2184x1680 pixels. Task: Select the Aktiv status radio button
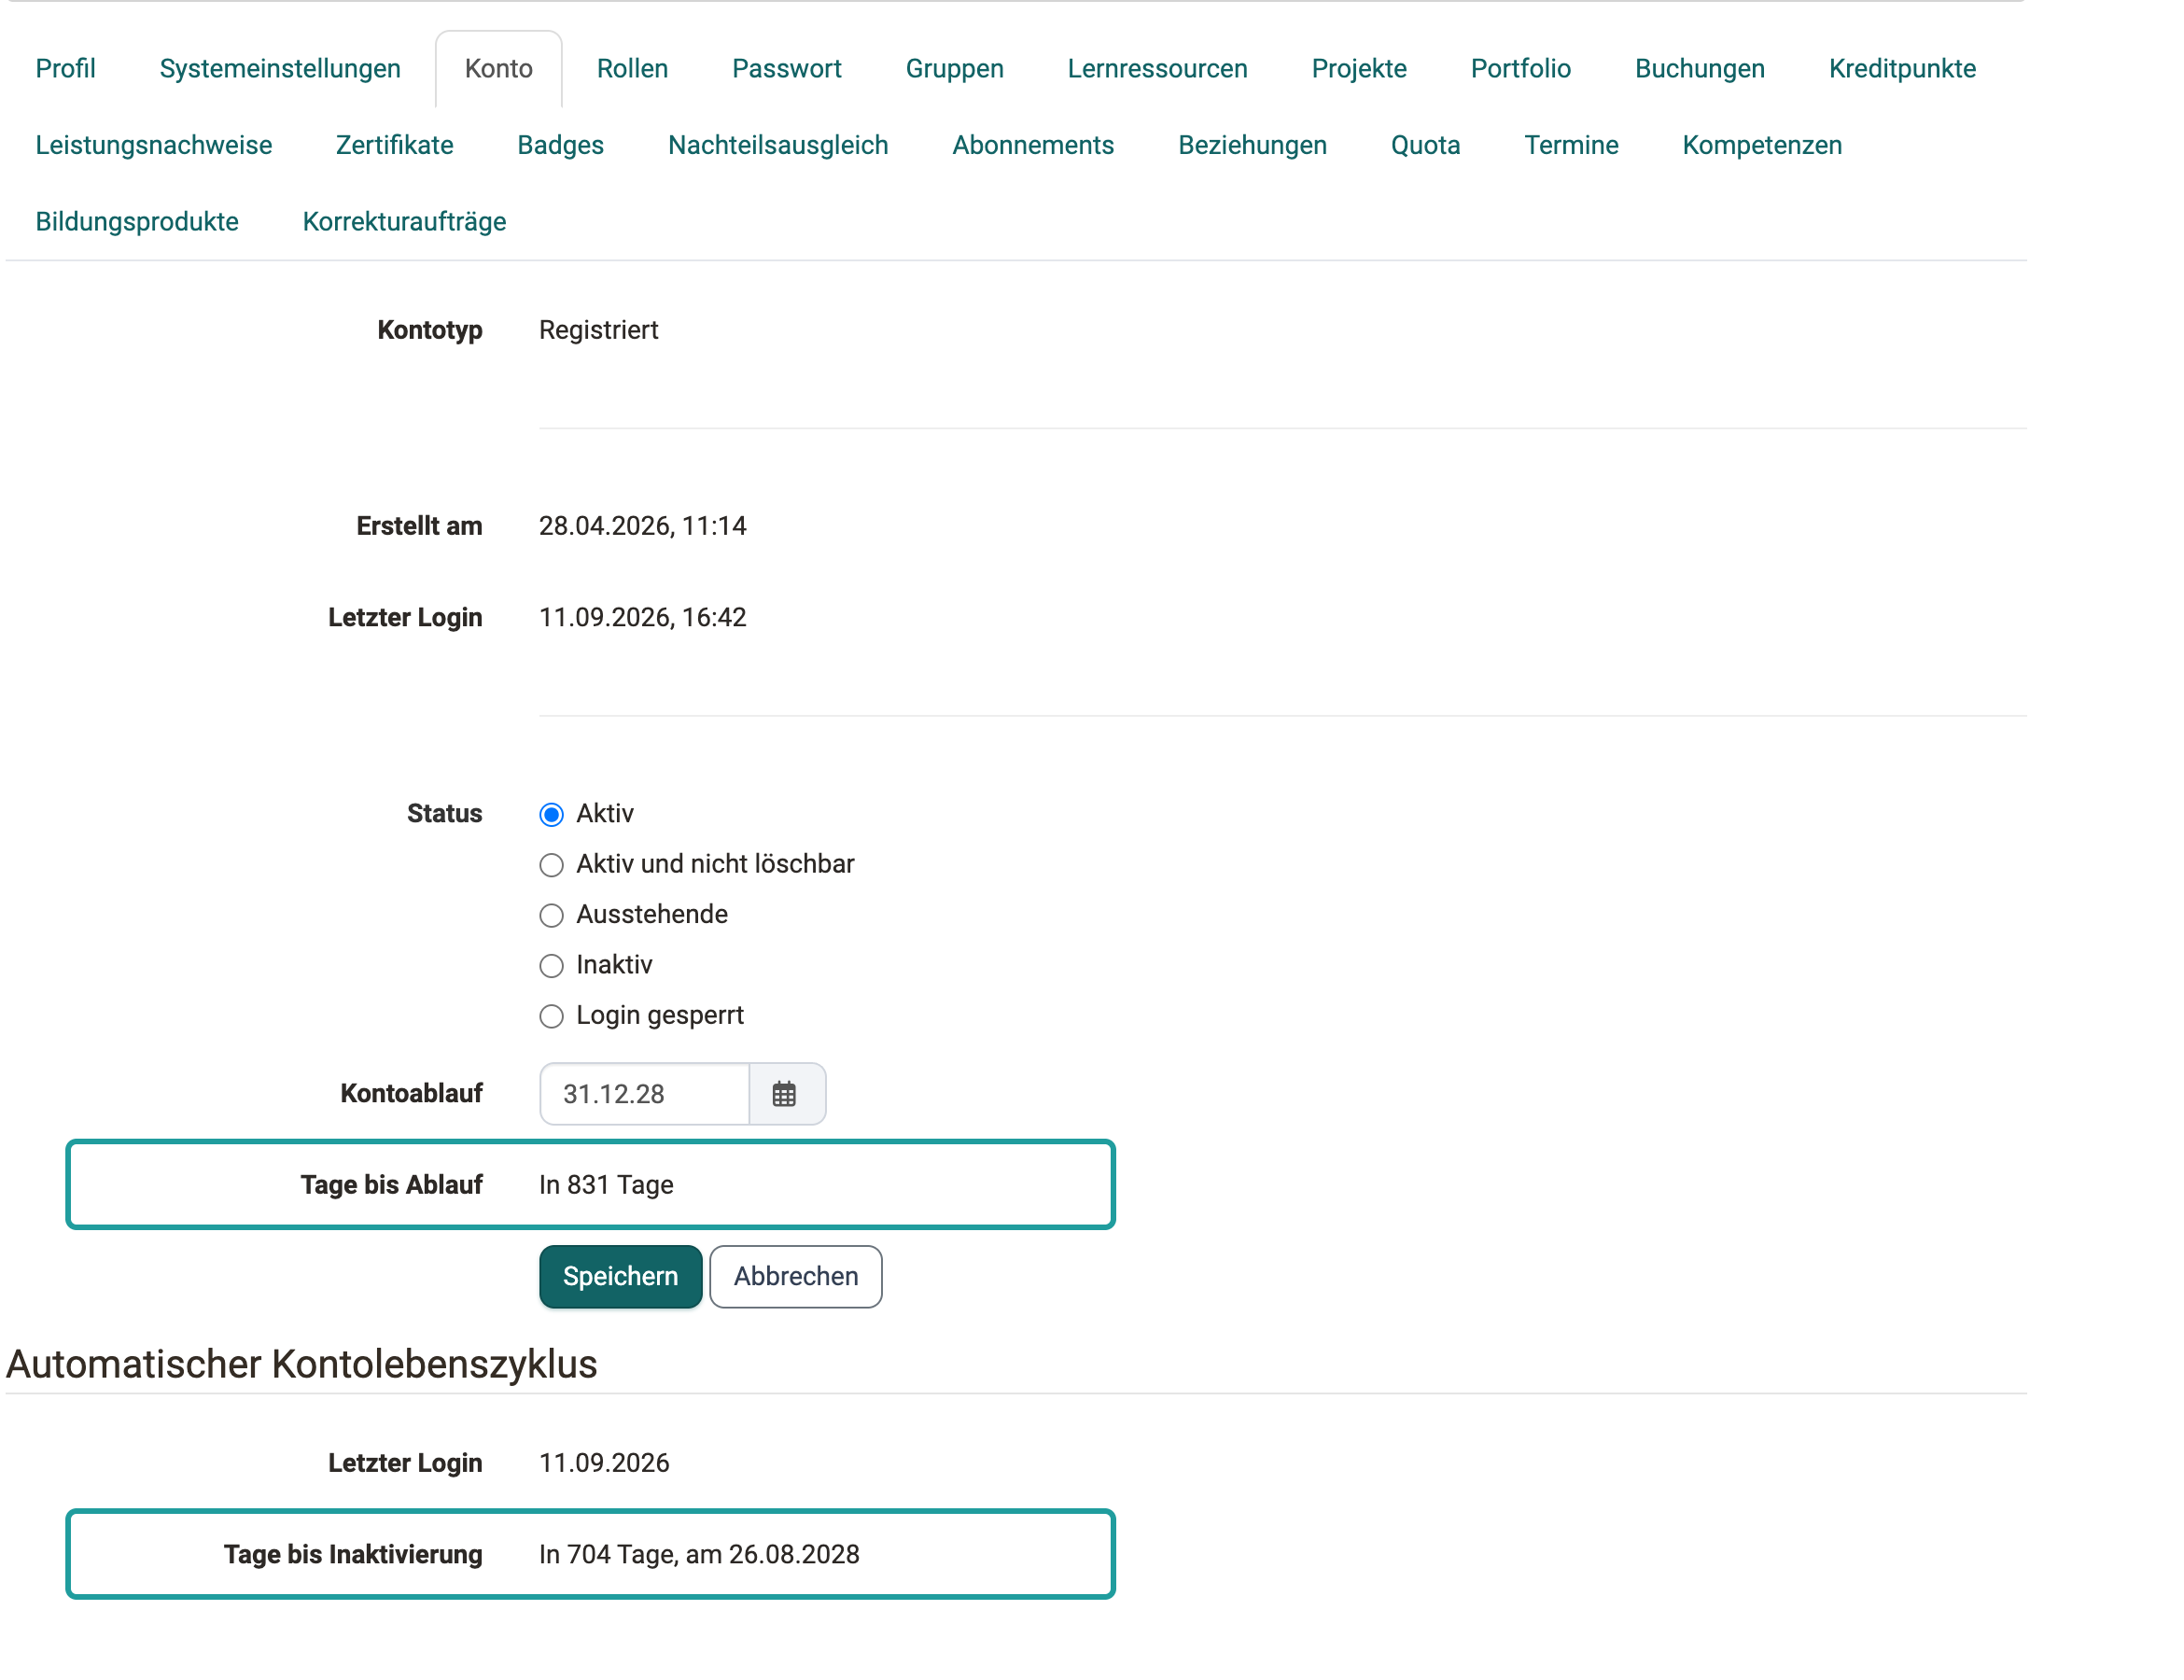click(551, 815)
